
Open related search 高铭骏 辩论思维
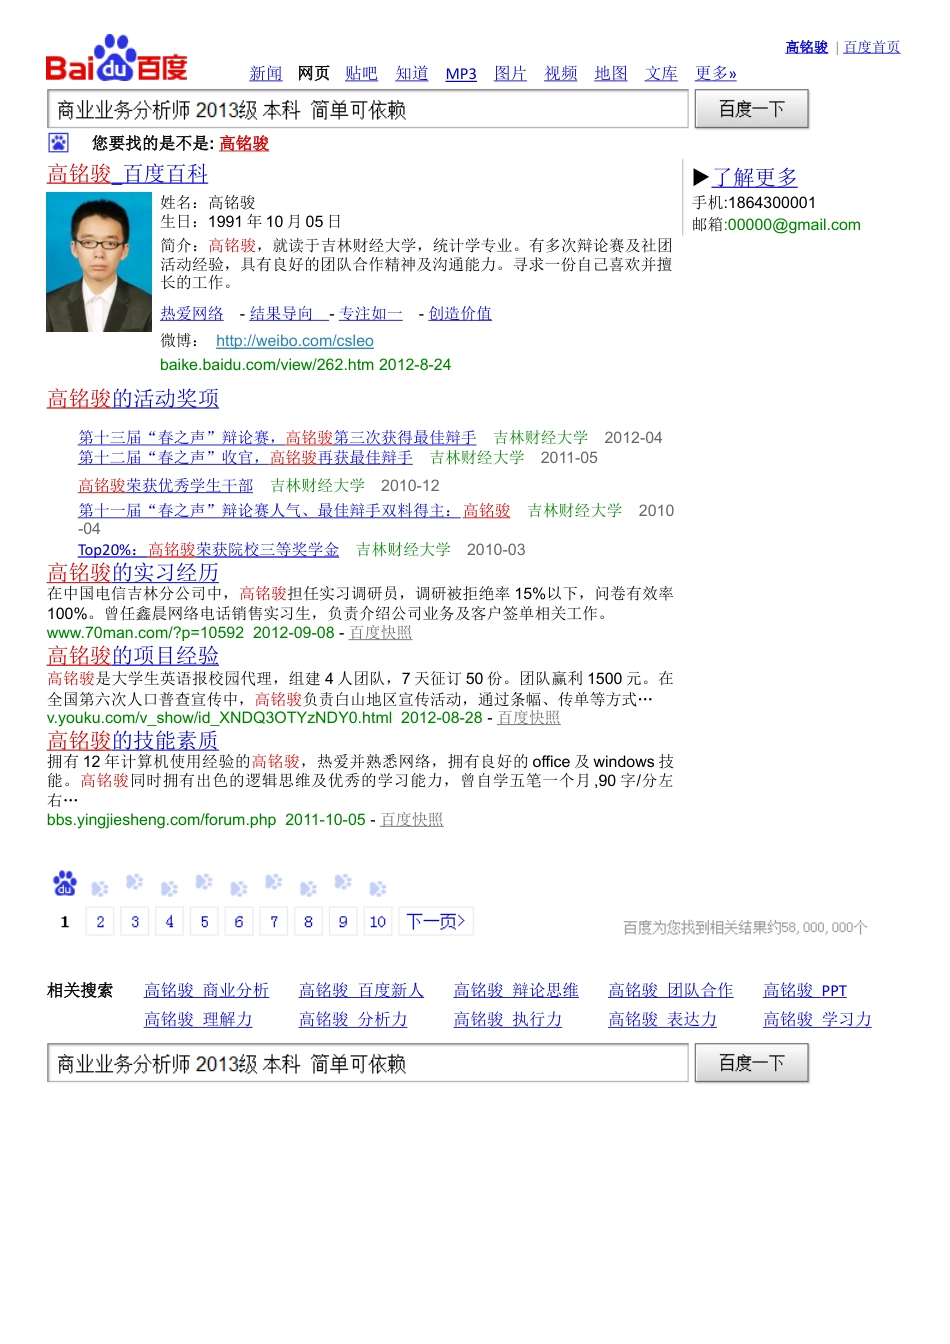click(516, 990)
